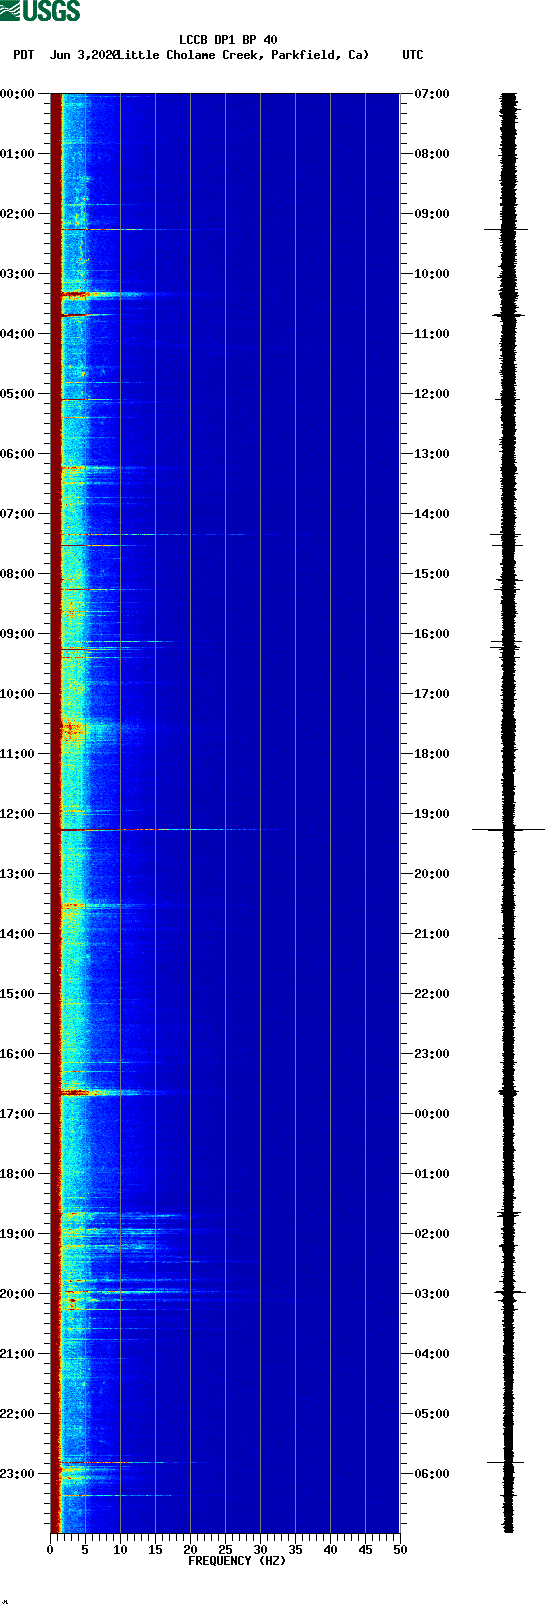552x1613 pixels.
Task: Click the 13:00 UTC time label
Action: [432, 454]
